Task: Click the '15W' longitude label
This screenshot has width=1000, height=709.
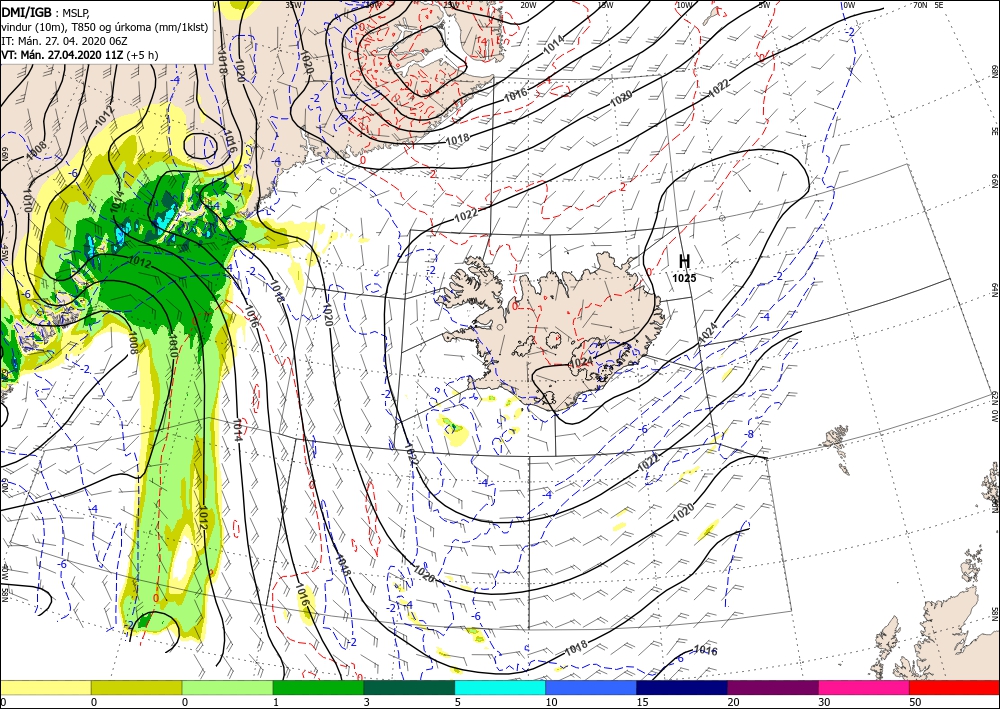Action: point(605,5)
